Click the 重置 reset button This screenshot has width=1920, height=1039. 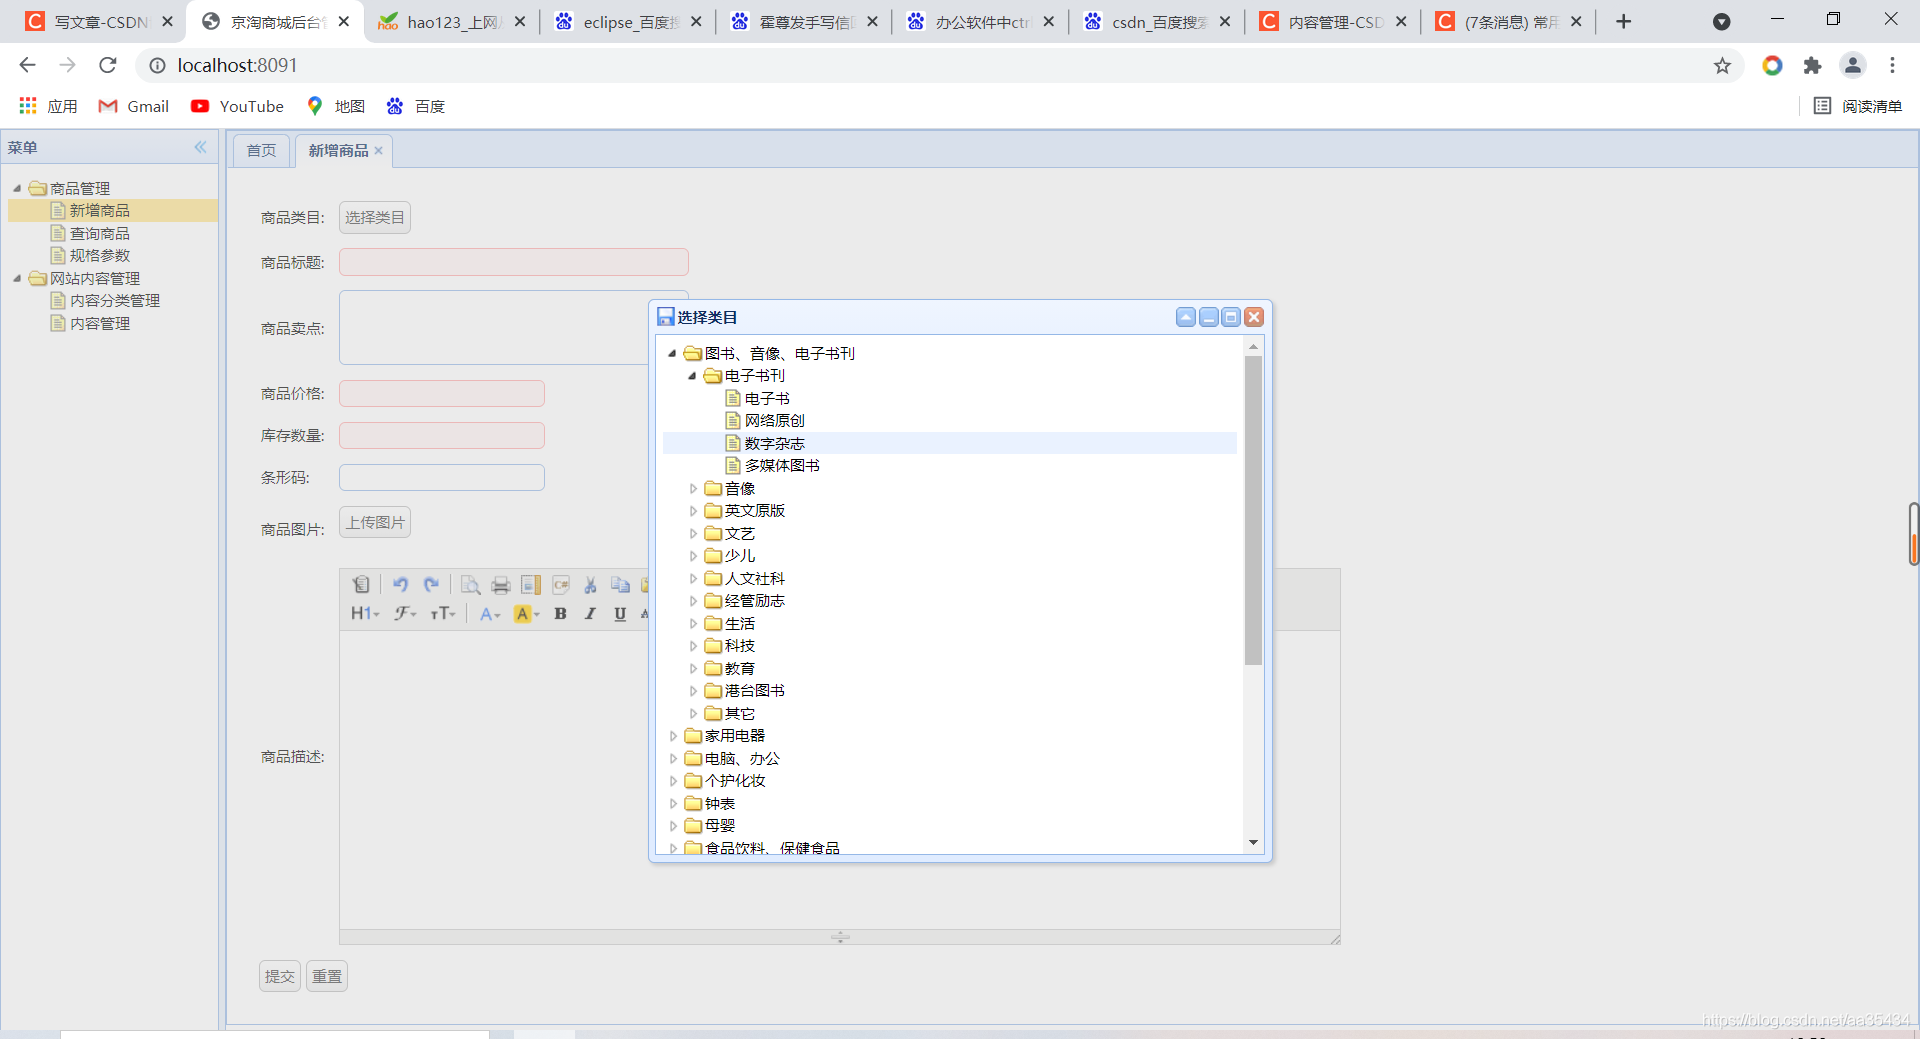click(x=327, y=976)
